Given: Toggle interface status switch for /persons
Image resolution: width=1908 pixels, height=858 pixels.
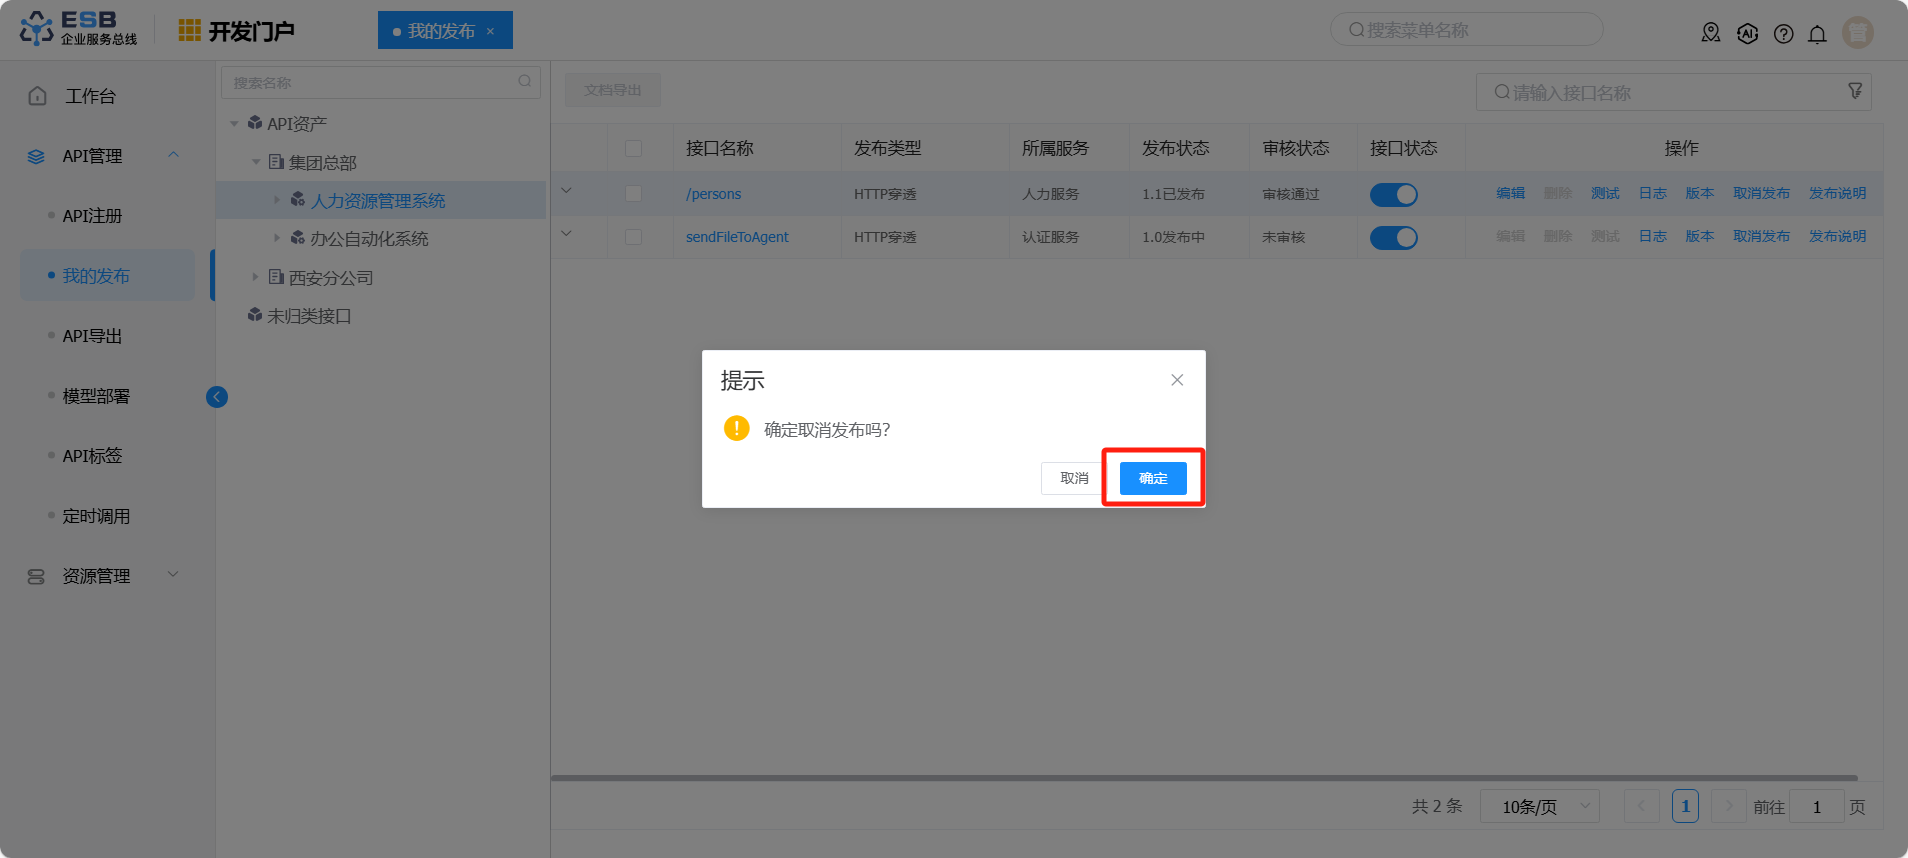Looking at the screenshot, I should point(1393,195).
